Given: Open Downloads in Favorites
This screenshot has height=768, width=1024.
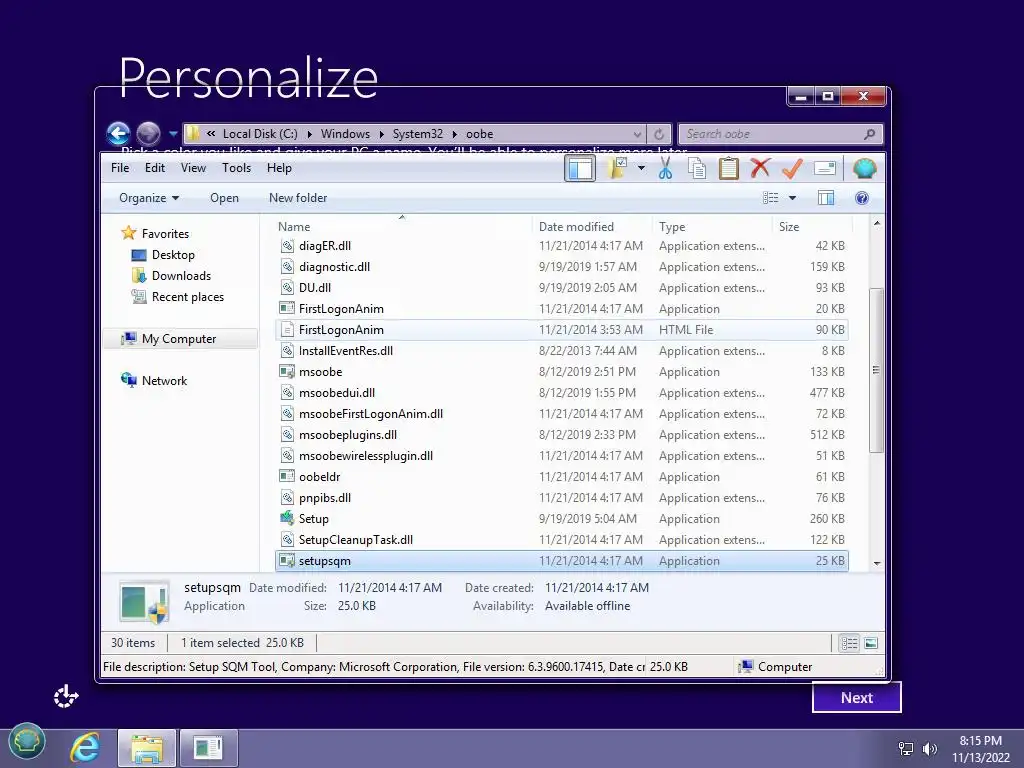Looking at the screenshot, I should [x=181, y=276].
